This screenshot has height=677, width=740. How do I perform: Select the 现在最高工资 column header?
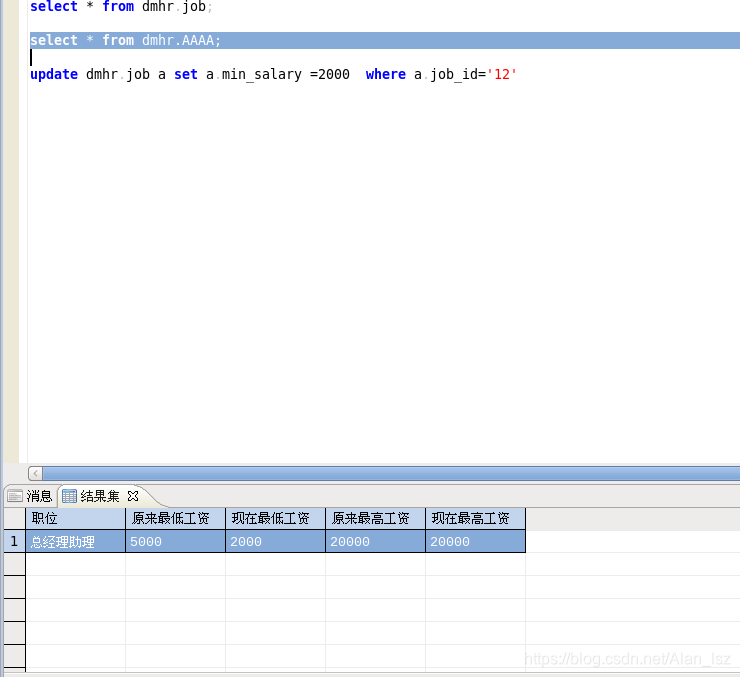pos(476,518)
